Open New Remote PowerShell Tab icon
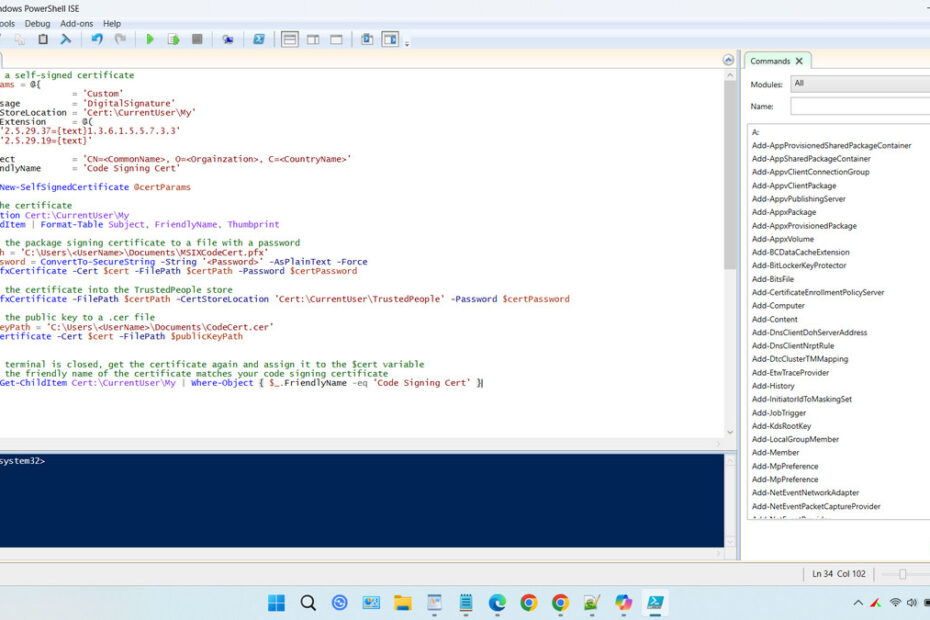This screenshot has height=620, width=930. point(228,39)
